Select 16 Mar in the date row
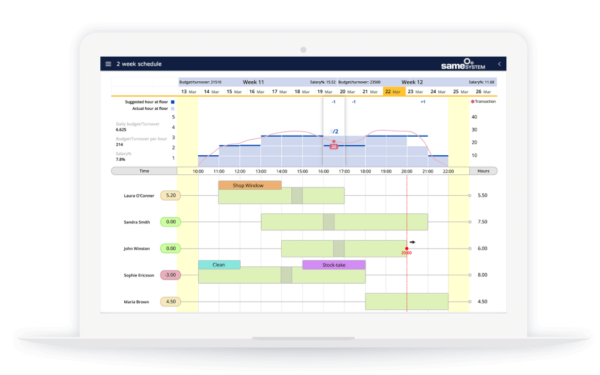This screenshot has width=600, height=375. (x=256, y=92)
